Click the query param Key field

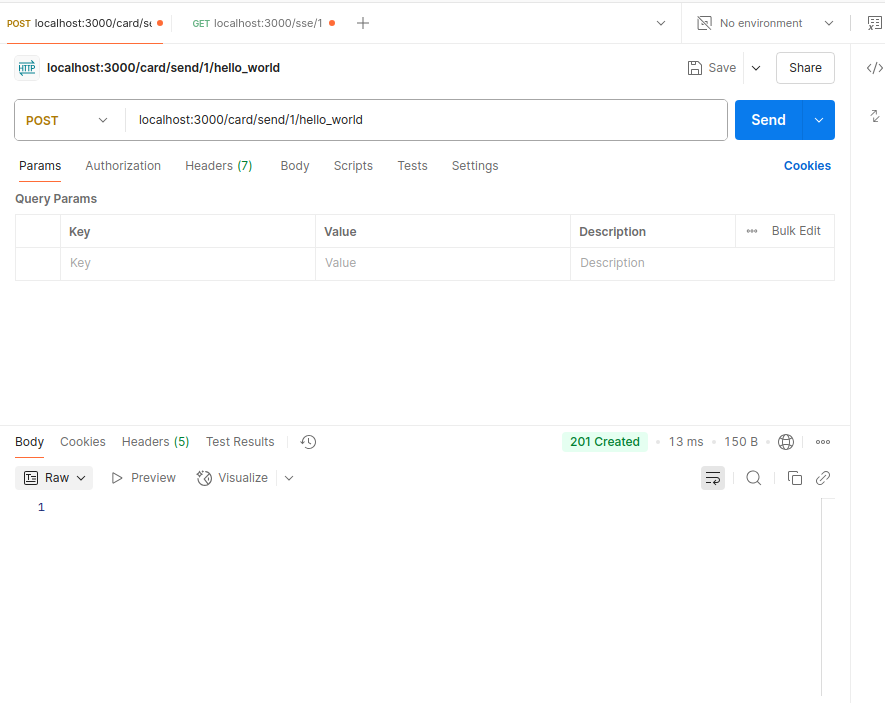pos(188,263)
